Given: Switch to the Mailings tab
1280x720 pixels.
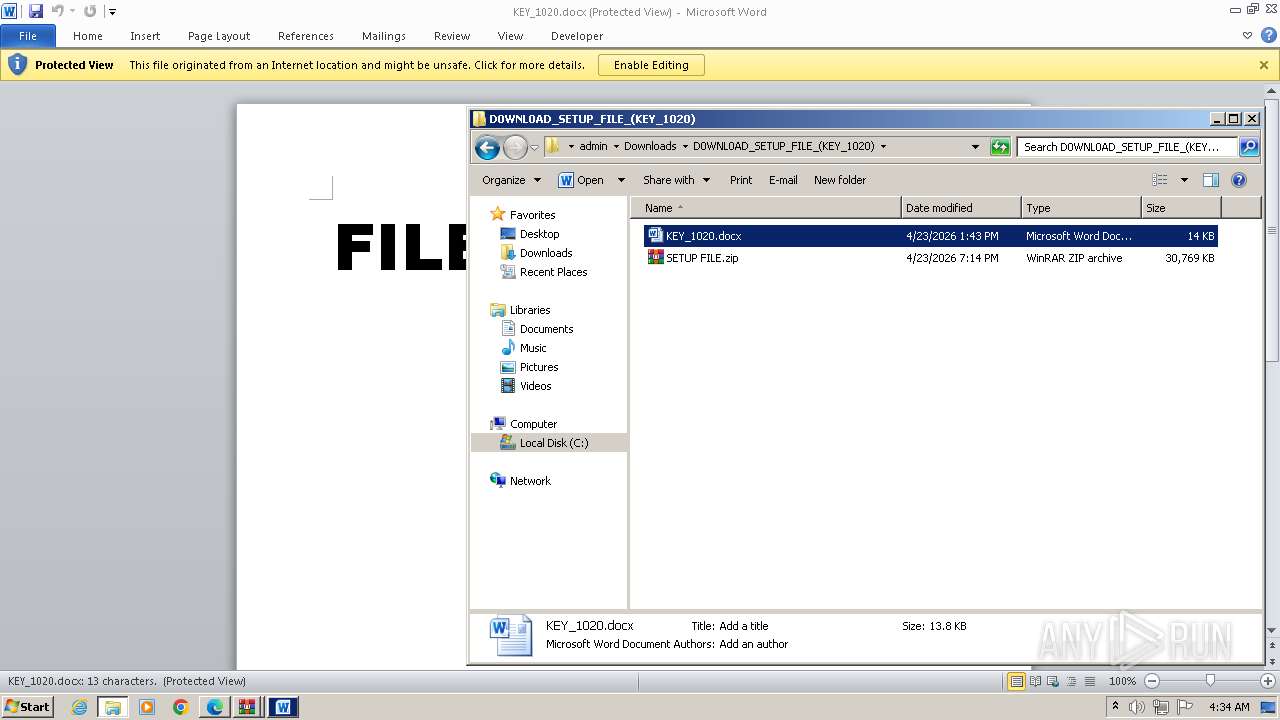Looking at the screenshot, I should pyautogui.click(x=384, y=35).
